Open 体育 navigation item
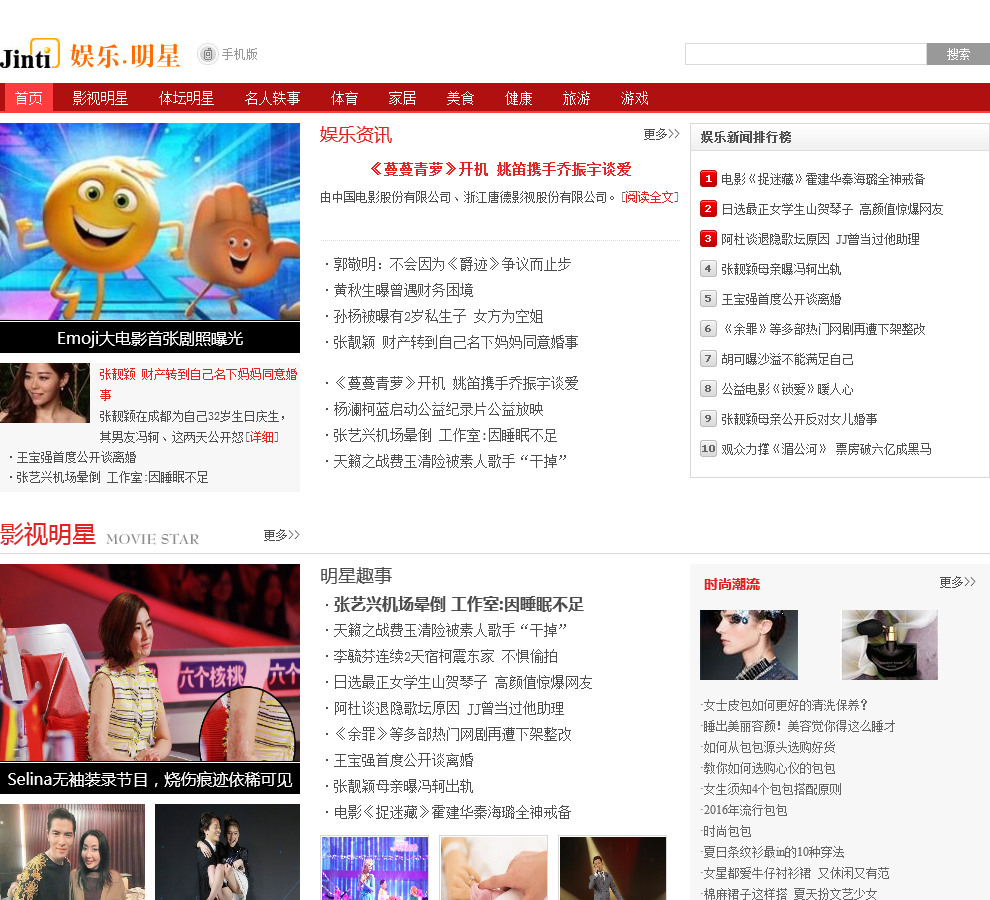The image size is (990, 900). [x=344, y=98]
